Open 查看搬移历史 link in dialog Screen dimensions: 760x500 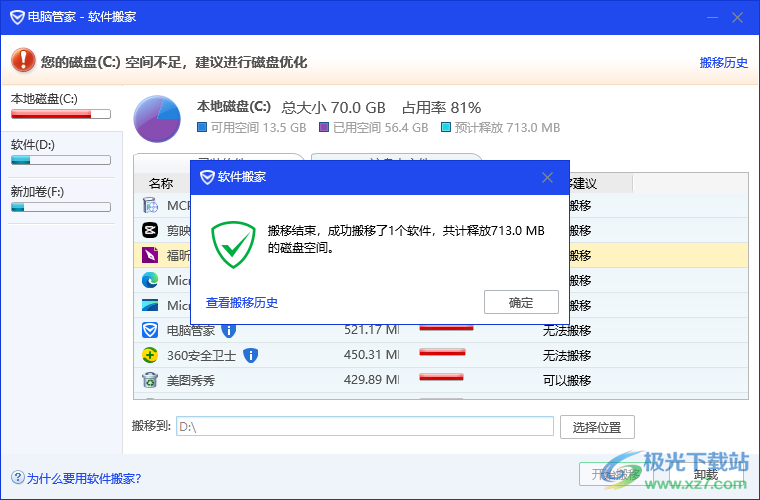242,303
